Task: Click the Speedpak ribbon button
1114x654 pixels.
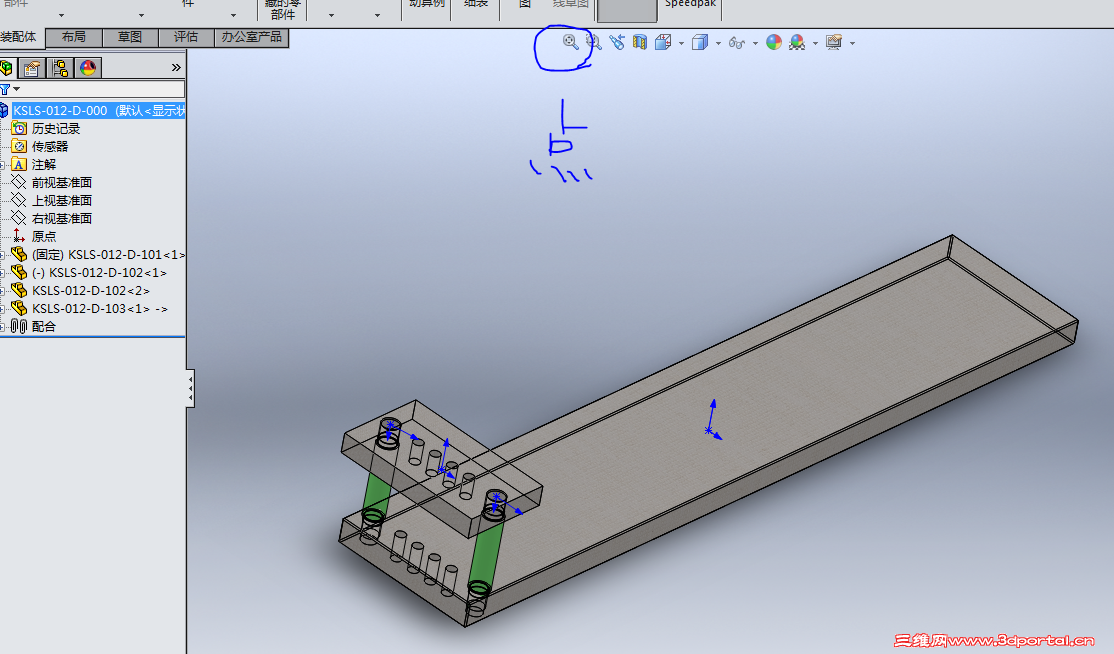Action: click(690, 4)
